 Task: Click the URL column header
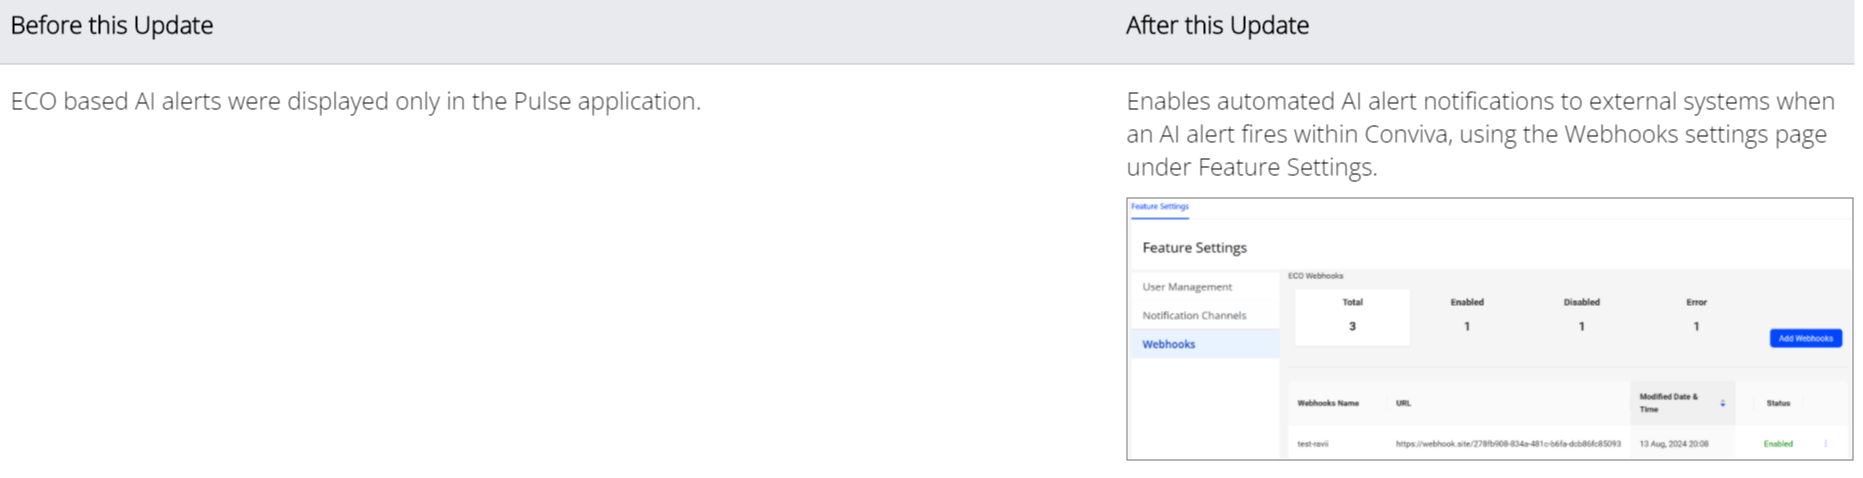1403,403
